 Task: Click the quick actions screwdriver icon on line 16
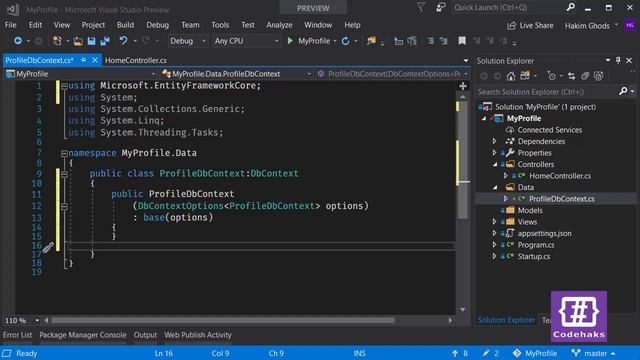coord(48,247)
